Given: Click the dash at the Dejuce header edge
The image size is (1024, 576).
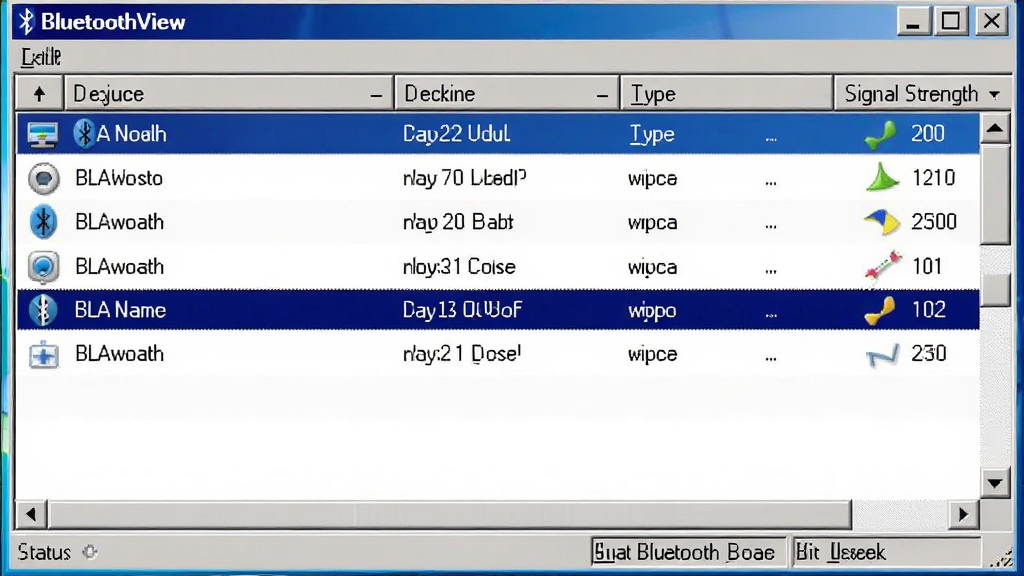Looking at the screenshot, I should pos(376,96).
